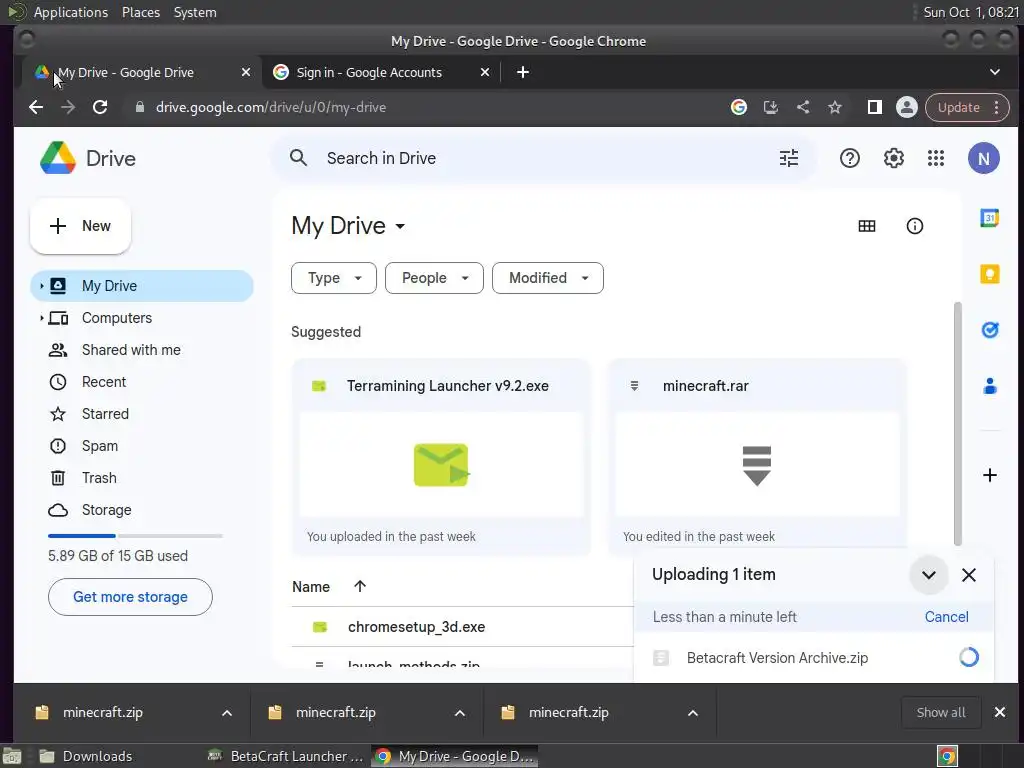Open System menu
The image size is (1024, 768).
click(195, 12)
